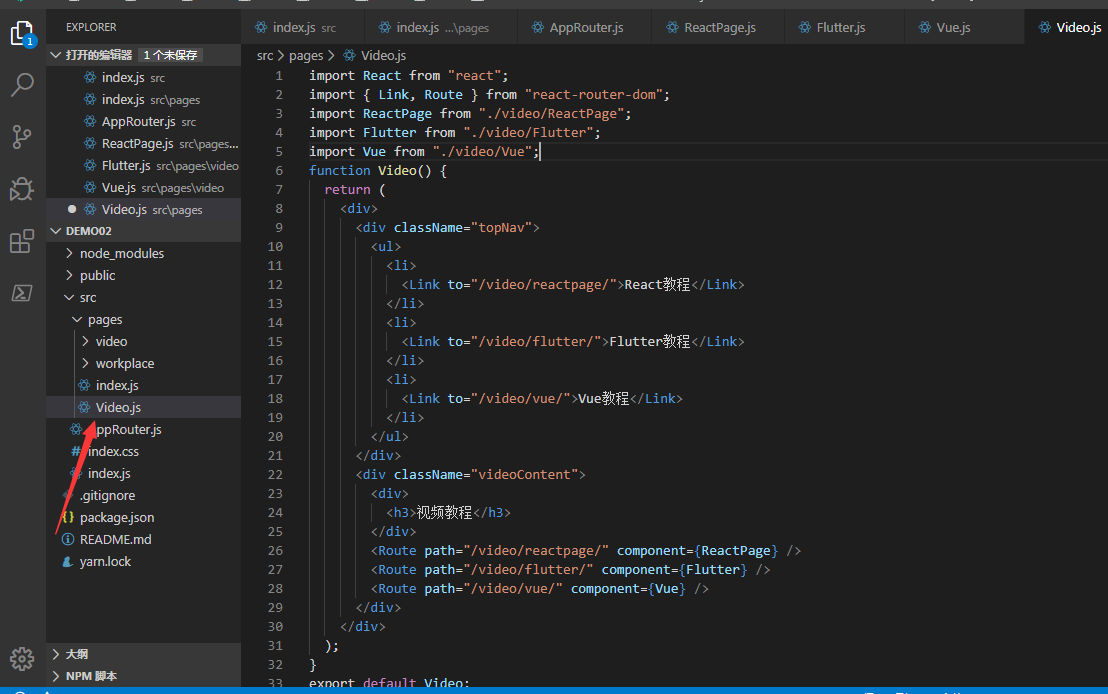Open the Search view in activity bar
This screenshot has width=1108, height=694.
(22, 85)
